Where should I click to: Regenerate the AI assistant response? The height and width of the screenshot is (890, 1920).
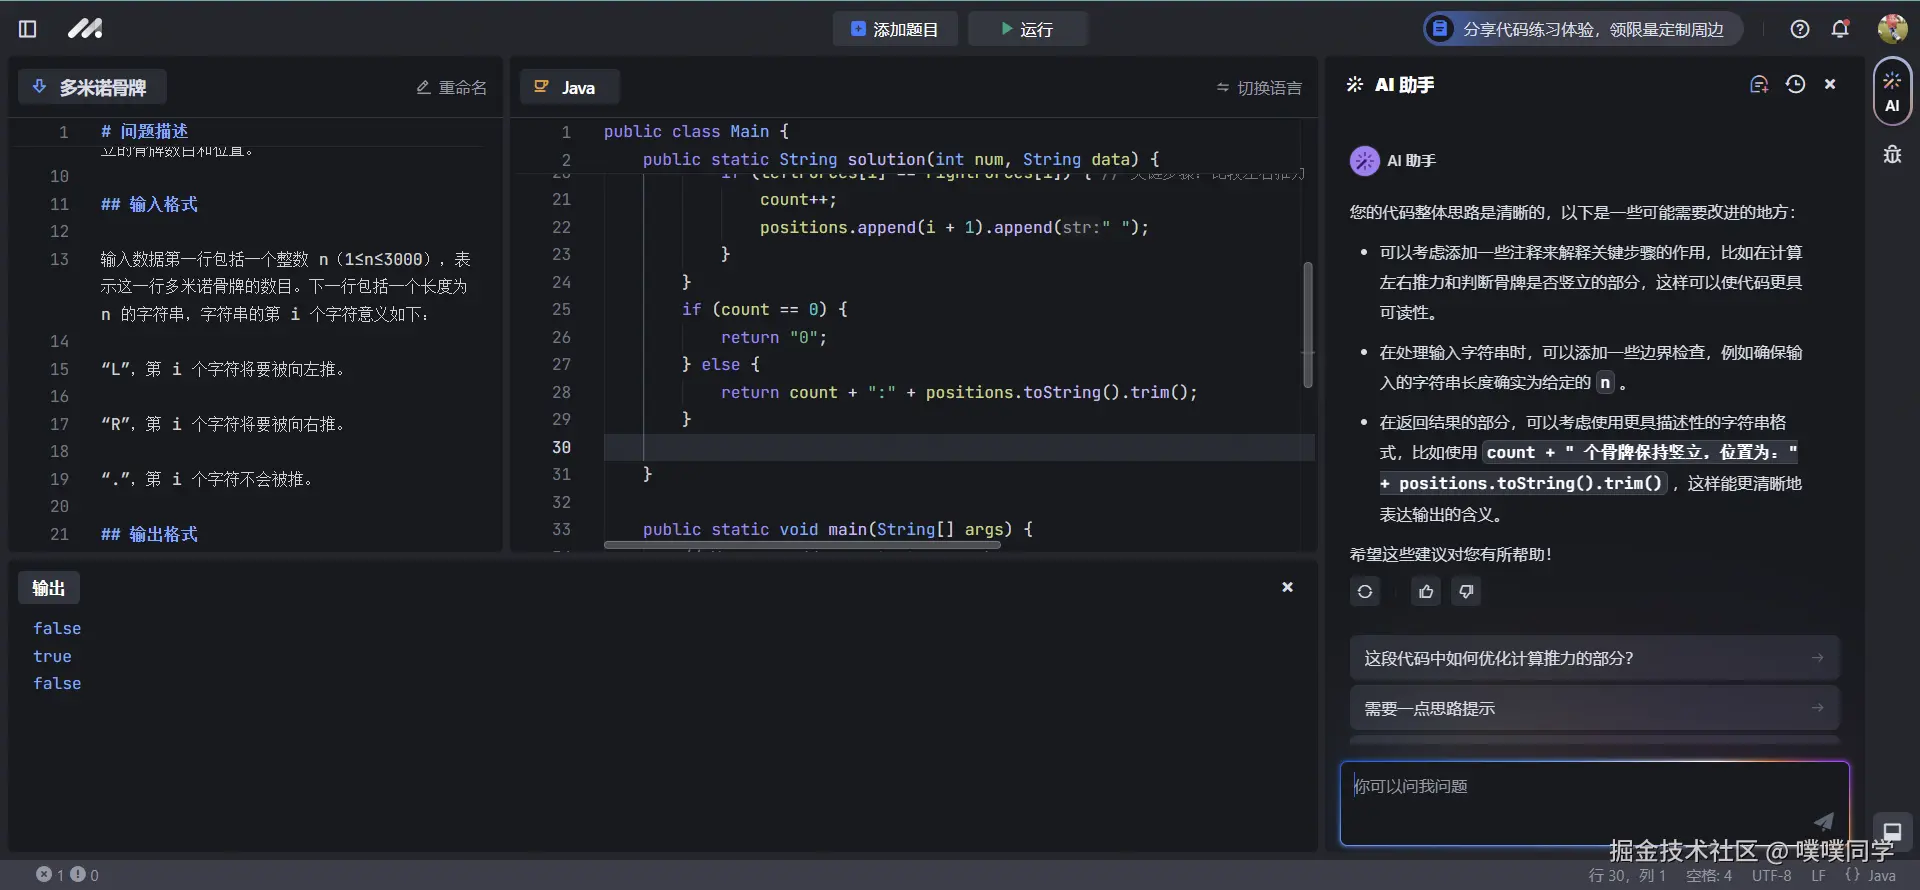[1365, 592]
